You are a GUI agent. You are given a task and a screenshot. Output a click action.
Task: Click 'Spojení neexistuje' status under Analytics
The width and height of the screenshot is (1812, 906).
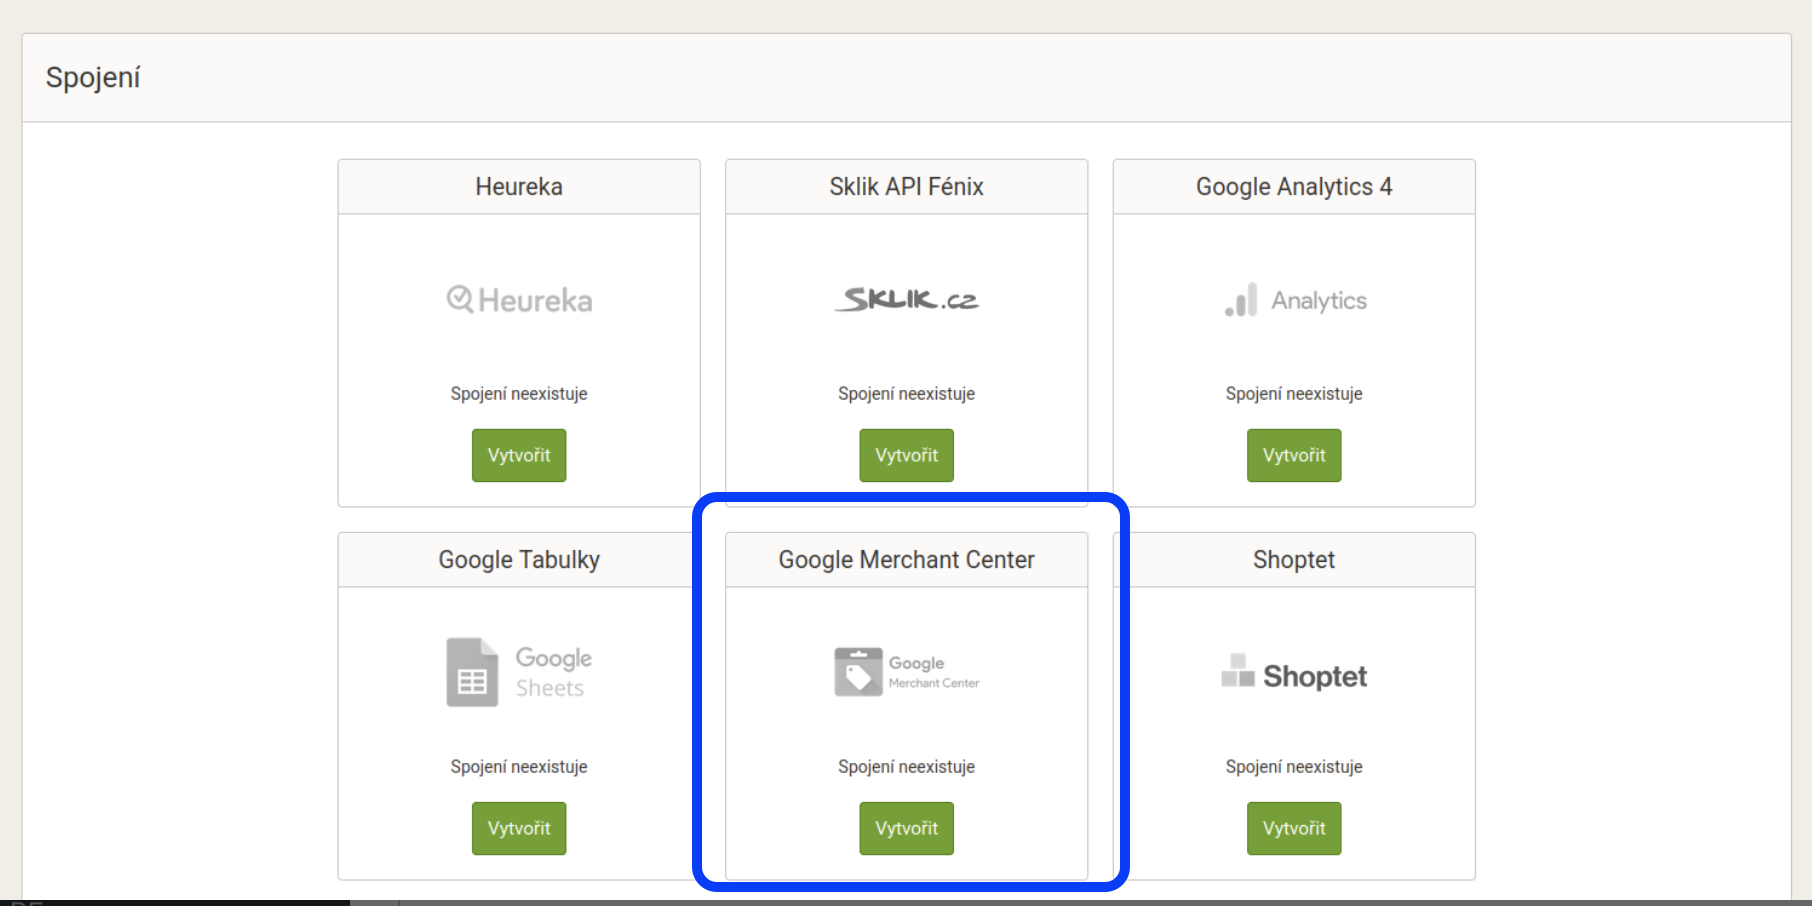(x=1294, y=394)
